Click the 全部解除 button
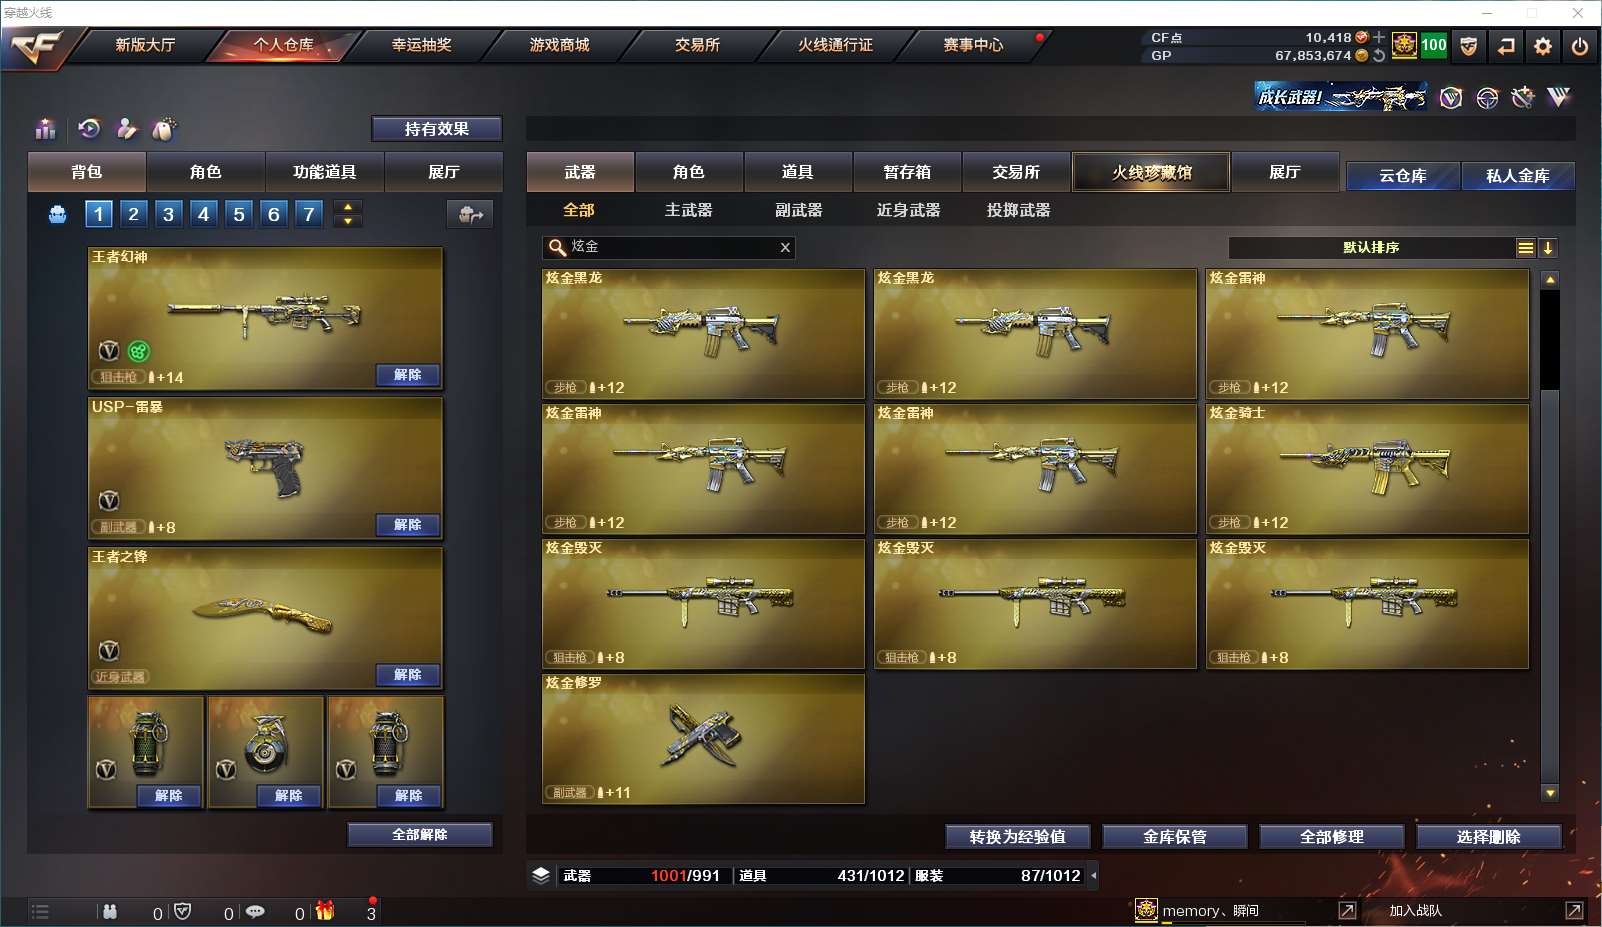This screenshot has width=1602, height=927. click(x=420, y=835)
